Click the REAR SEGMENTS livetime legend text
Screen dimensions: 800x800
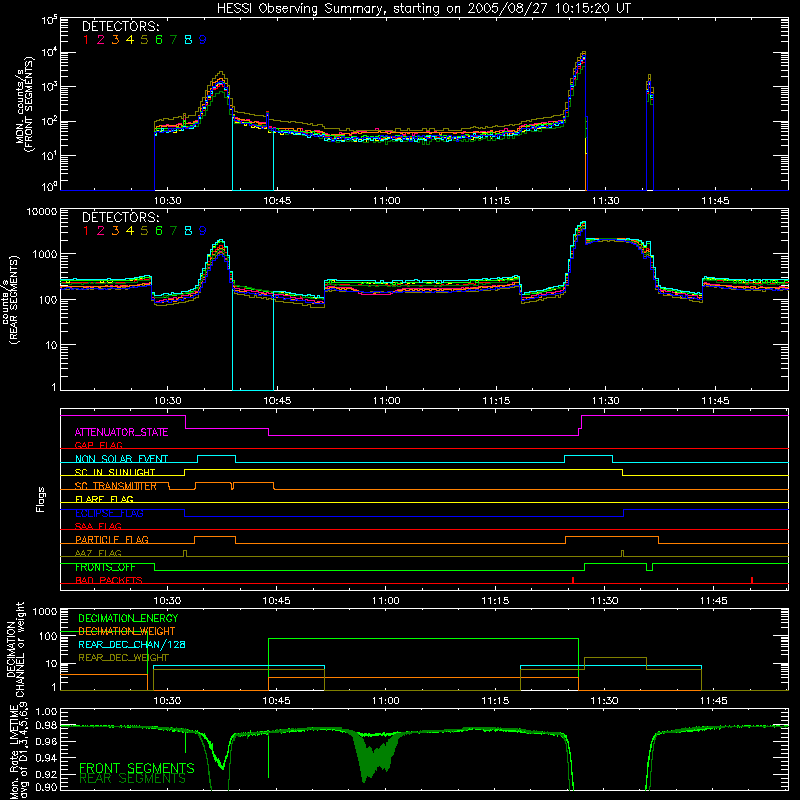pyautogui.click(x=132, y=779)
